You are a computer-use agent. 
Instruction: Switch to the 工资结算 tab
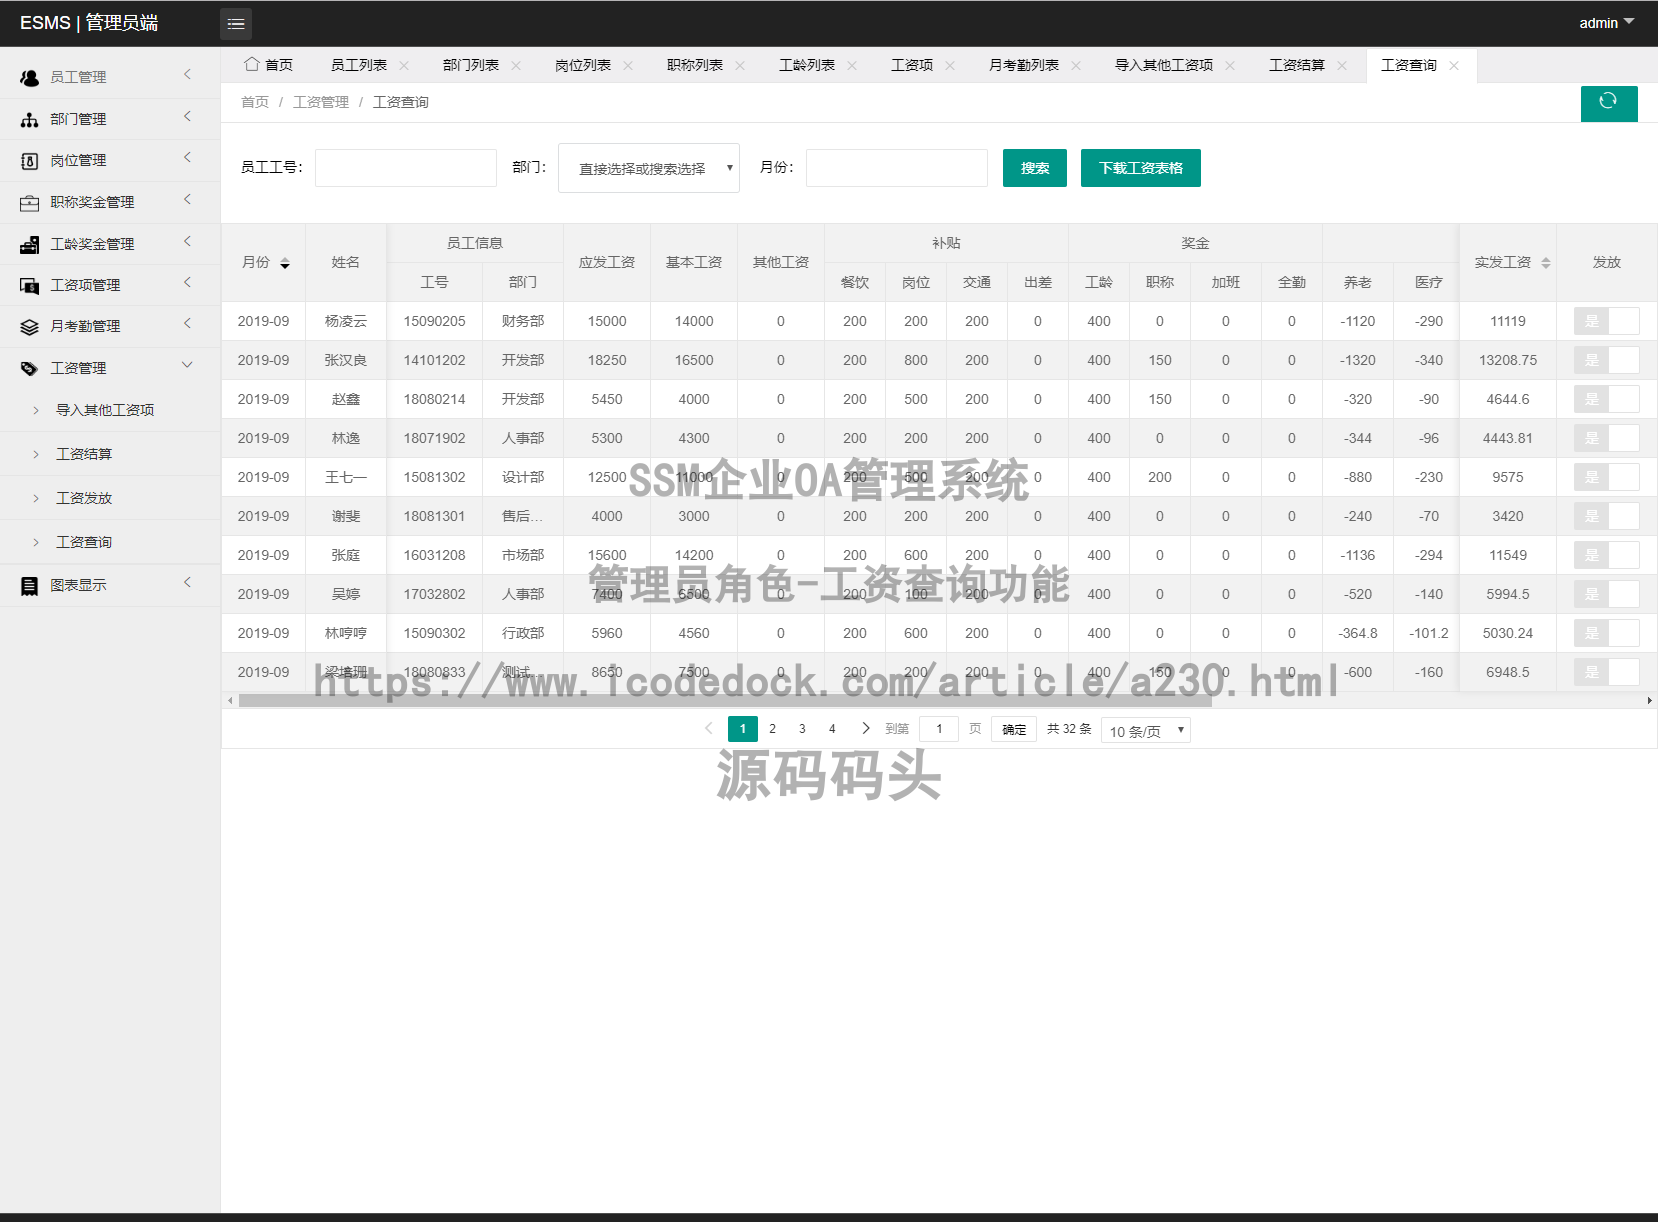click(1297, 64)
